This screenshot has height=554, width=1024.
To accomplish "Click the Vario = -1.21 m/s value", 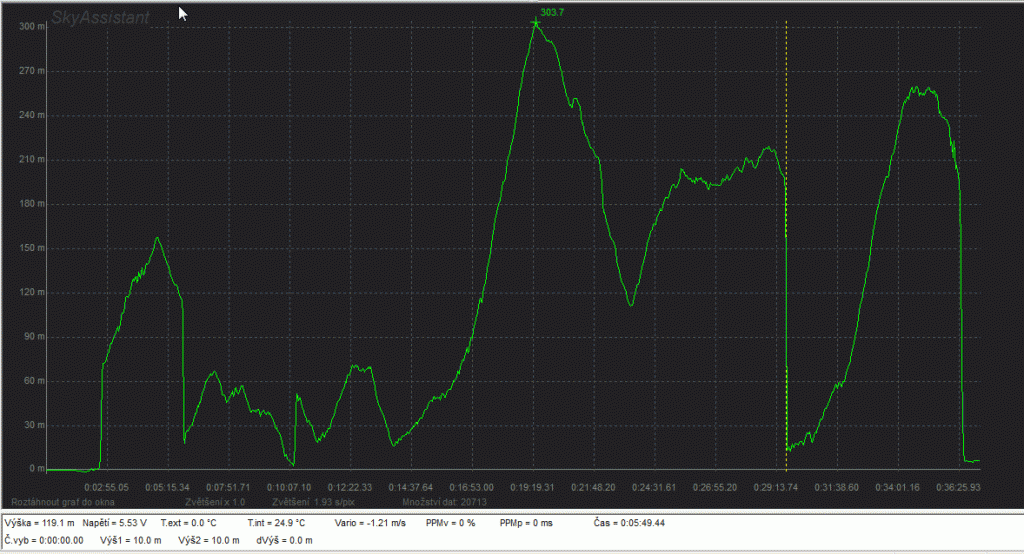I will 368,523.
